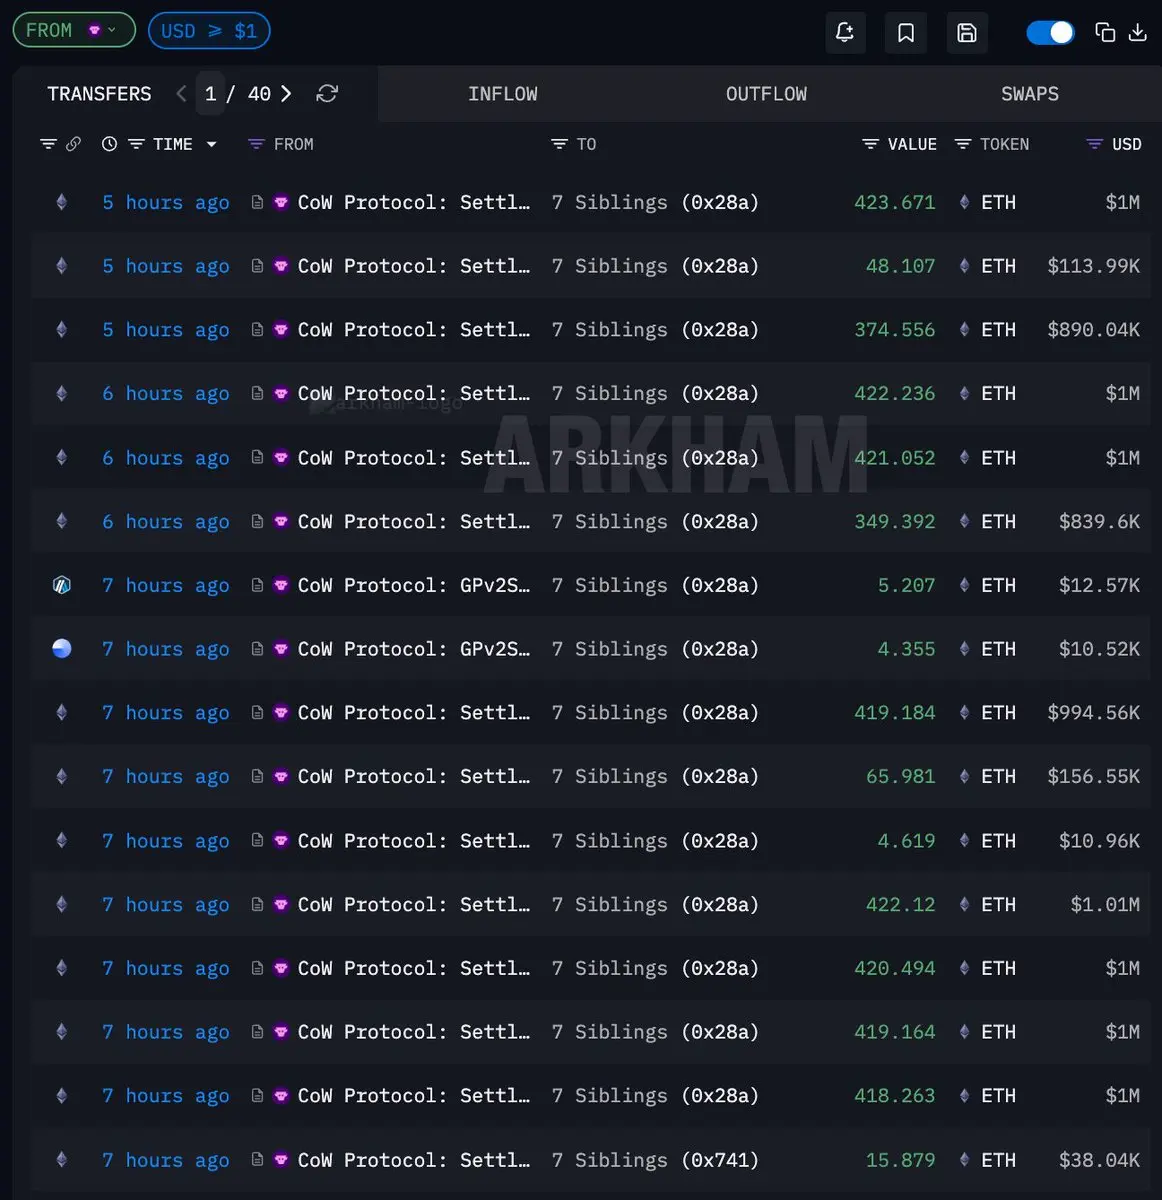The height and width of the screenshot is (1200, 1162).
Task: Click the USD ≥ $1 filter chip
Action: point(209,30)
